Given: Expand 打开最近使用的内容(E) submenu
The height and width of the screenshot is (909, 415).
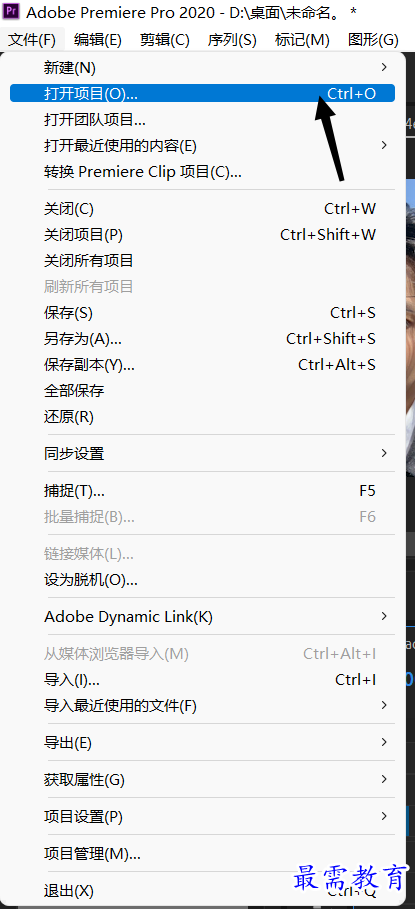Looking at the screenshot, I should 202,146.
